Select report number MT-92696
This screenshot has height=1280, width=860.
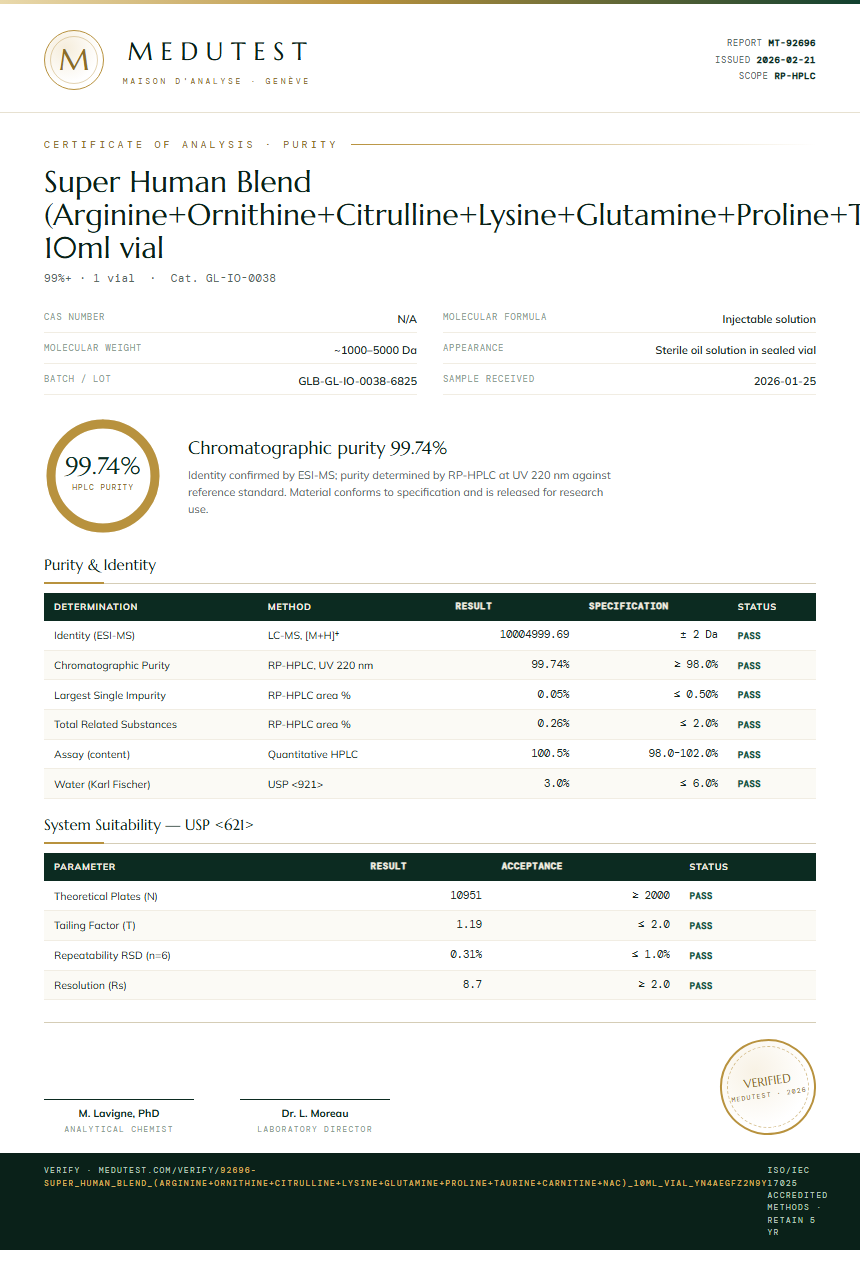click(x=792, y=43)
